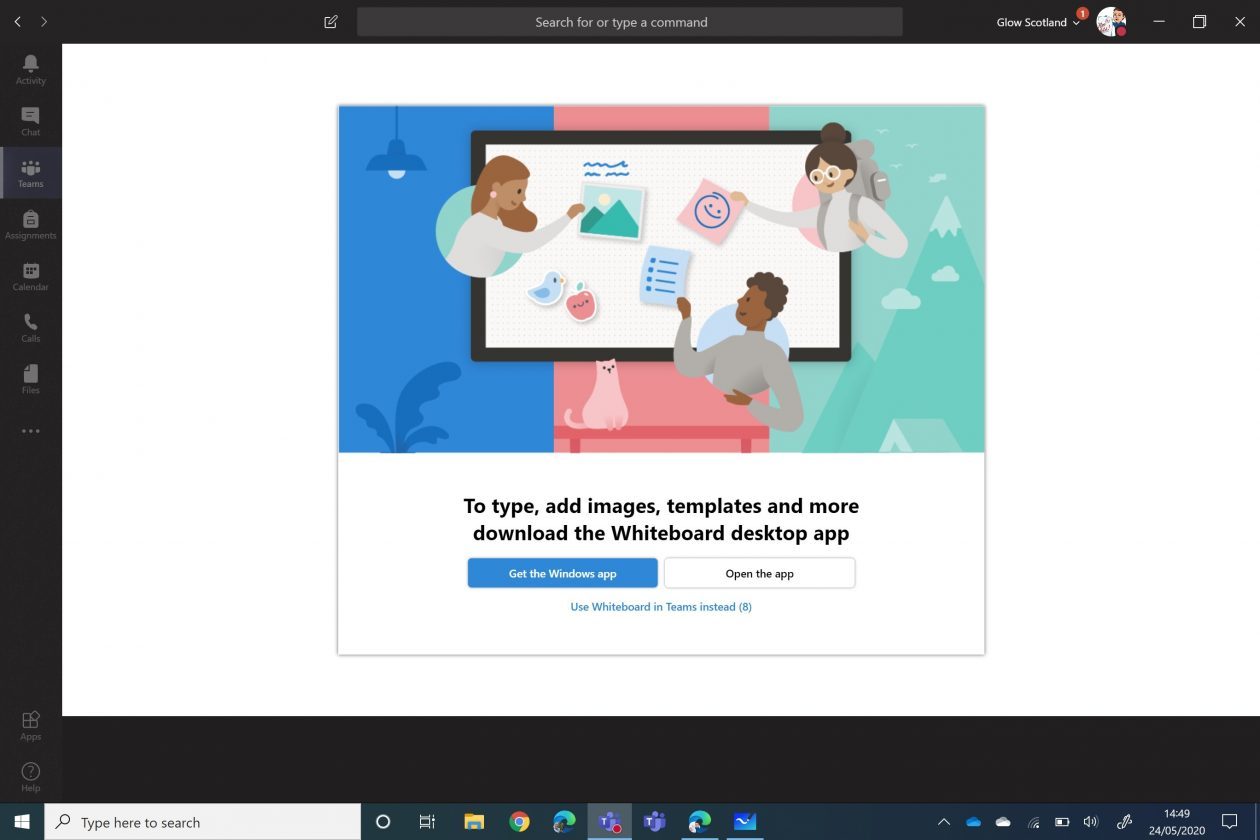
Task: Click the Whiteboard illustration image
Action: pyautogui.click(x=661, y=279)
